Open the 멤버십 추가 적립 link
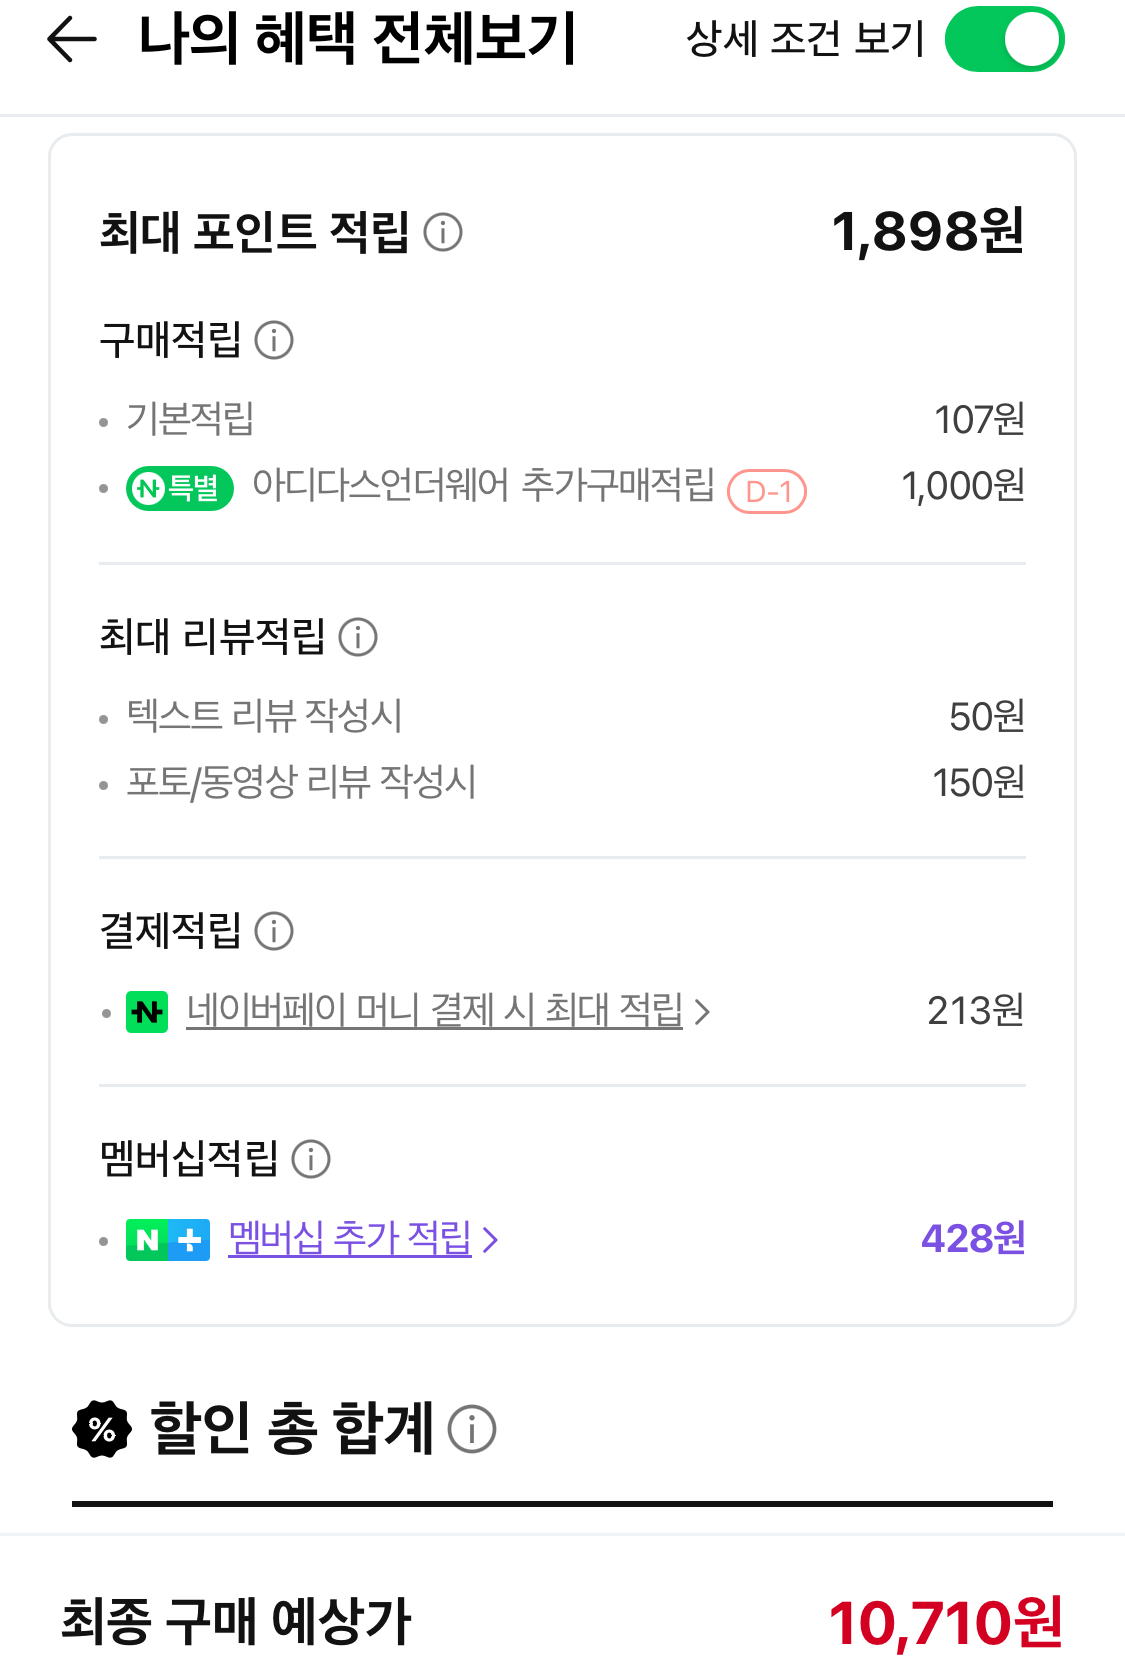Viewport: 1125px width, 1676px height. coord(349,1238)
